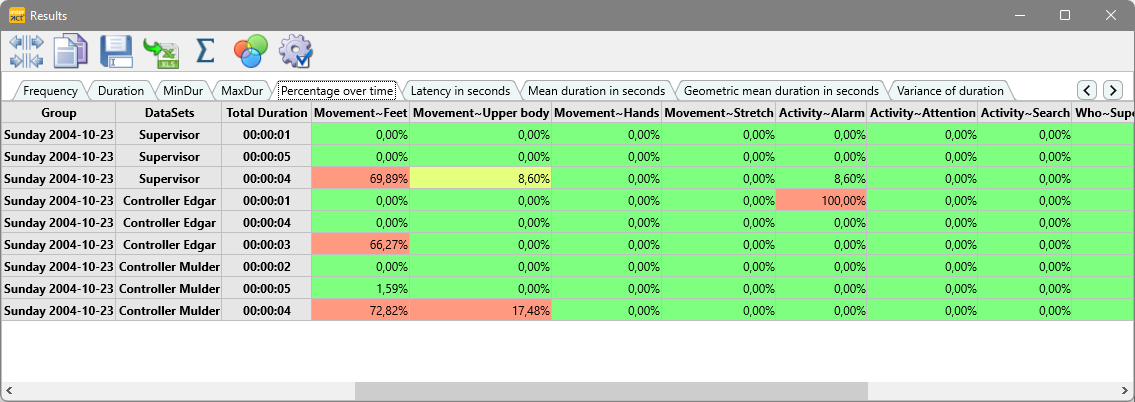Click the copy results documents icon
This screenshot has height=402, width=1135.
pyautogui.click(x=70, y=51)
